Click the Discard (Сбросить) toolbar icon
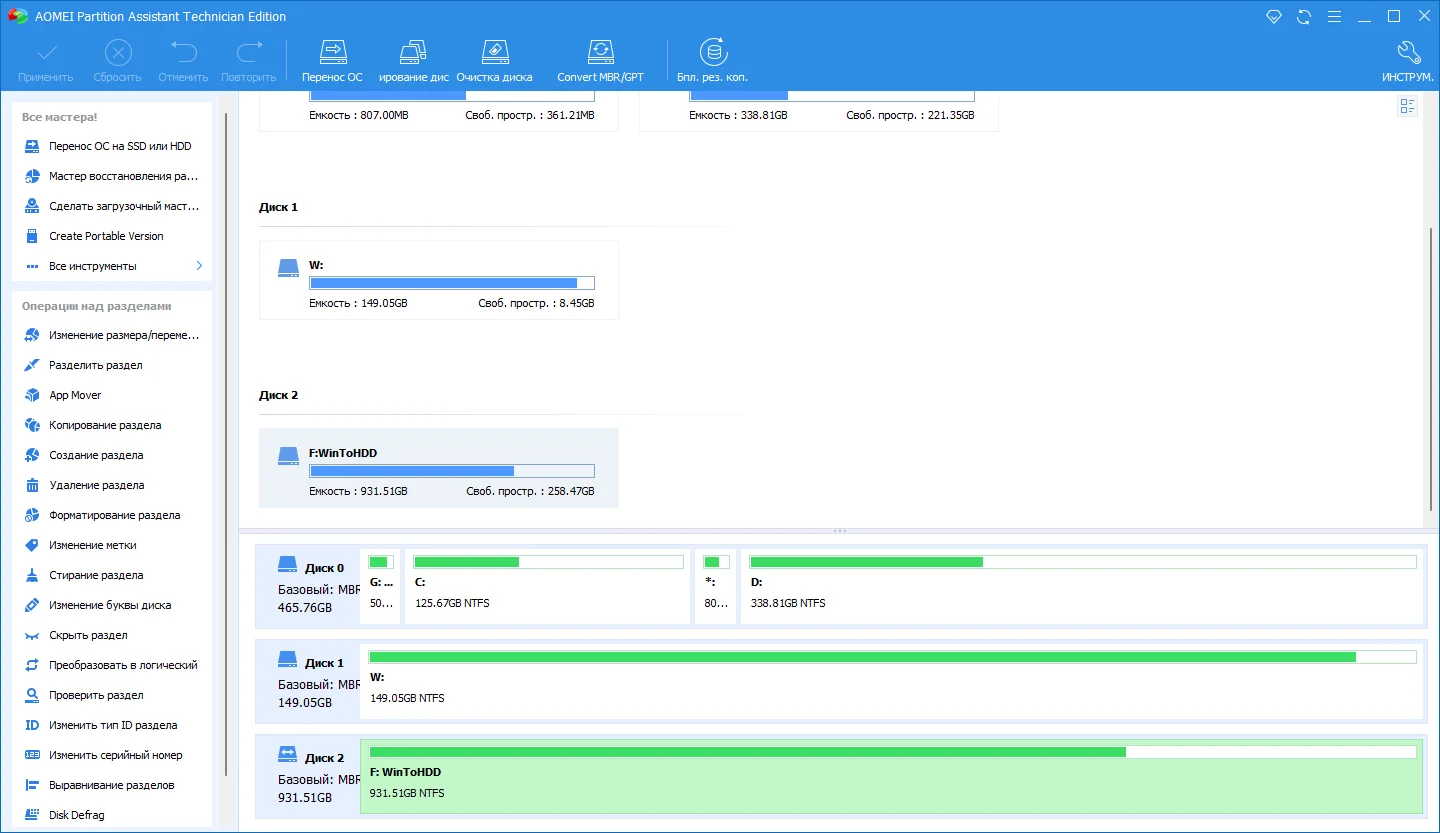 point(117,62)
